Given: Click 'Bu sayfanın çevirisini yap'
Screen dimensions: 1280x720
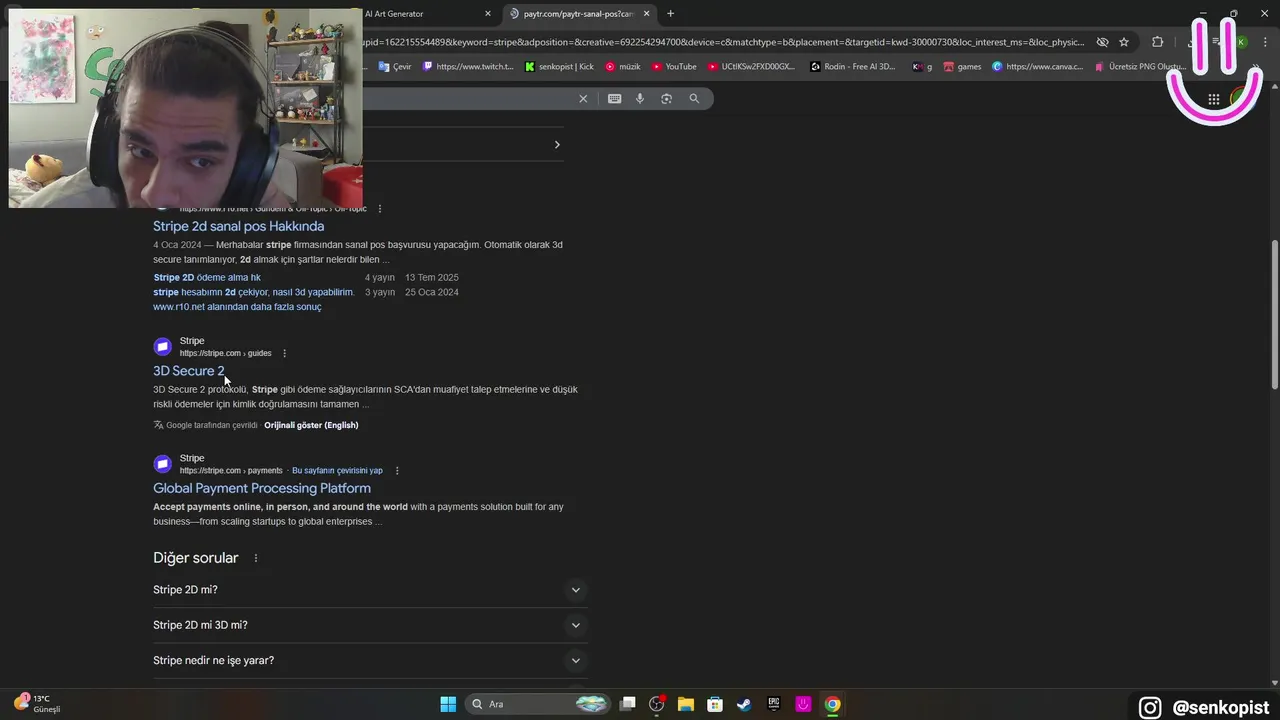Looking at the screenshot, I should pos(337,470).
